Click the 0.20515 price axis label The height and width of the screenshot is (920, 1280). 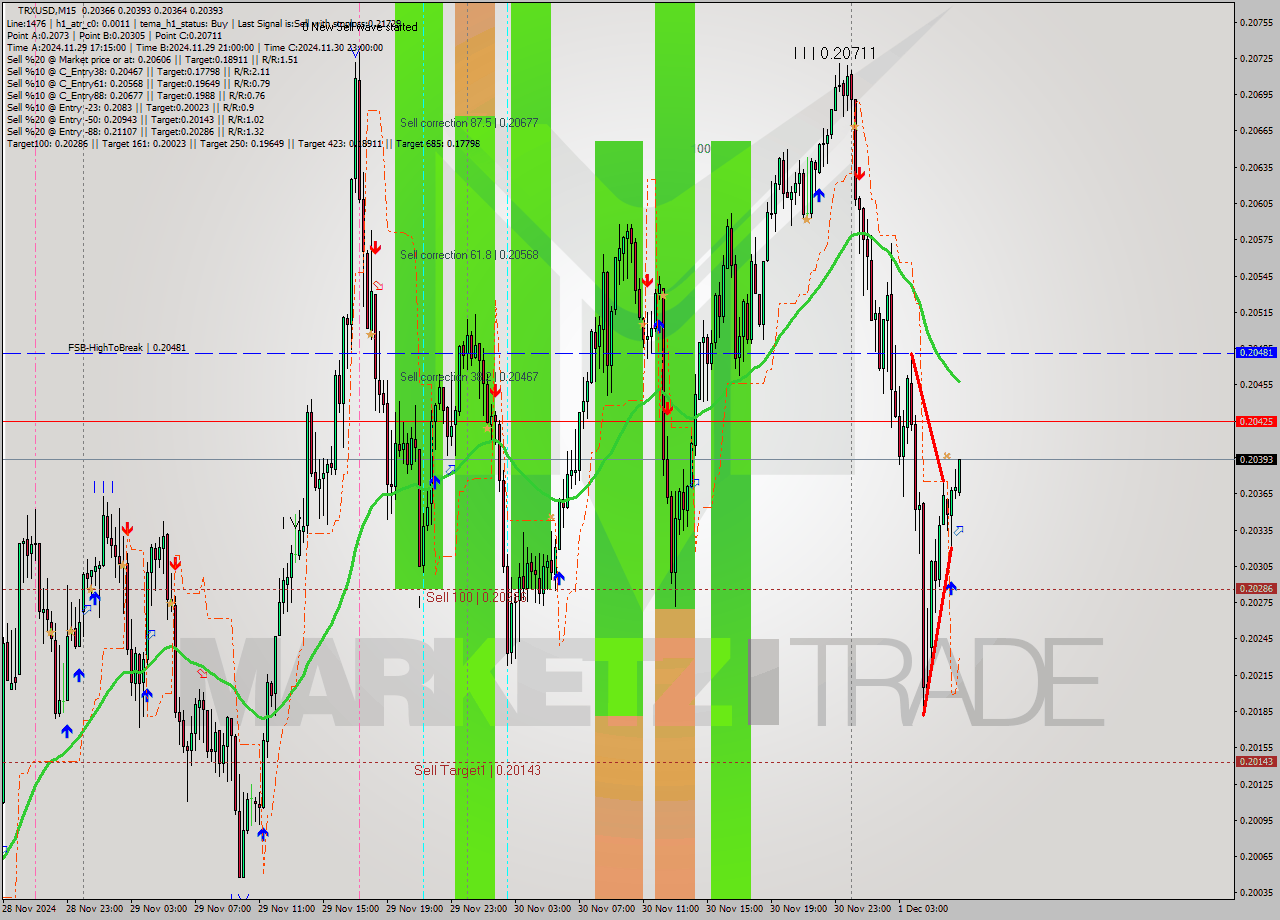click(1257, 312)
